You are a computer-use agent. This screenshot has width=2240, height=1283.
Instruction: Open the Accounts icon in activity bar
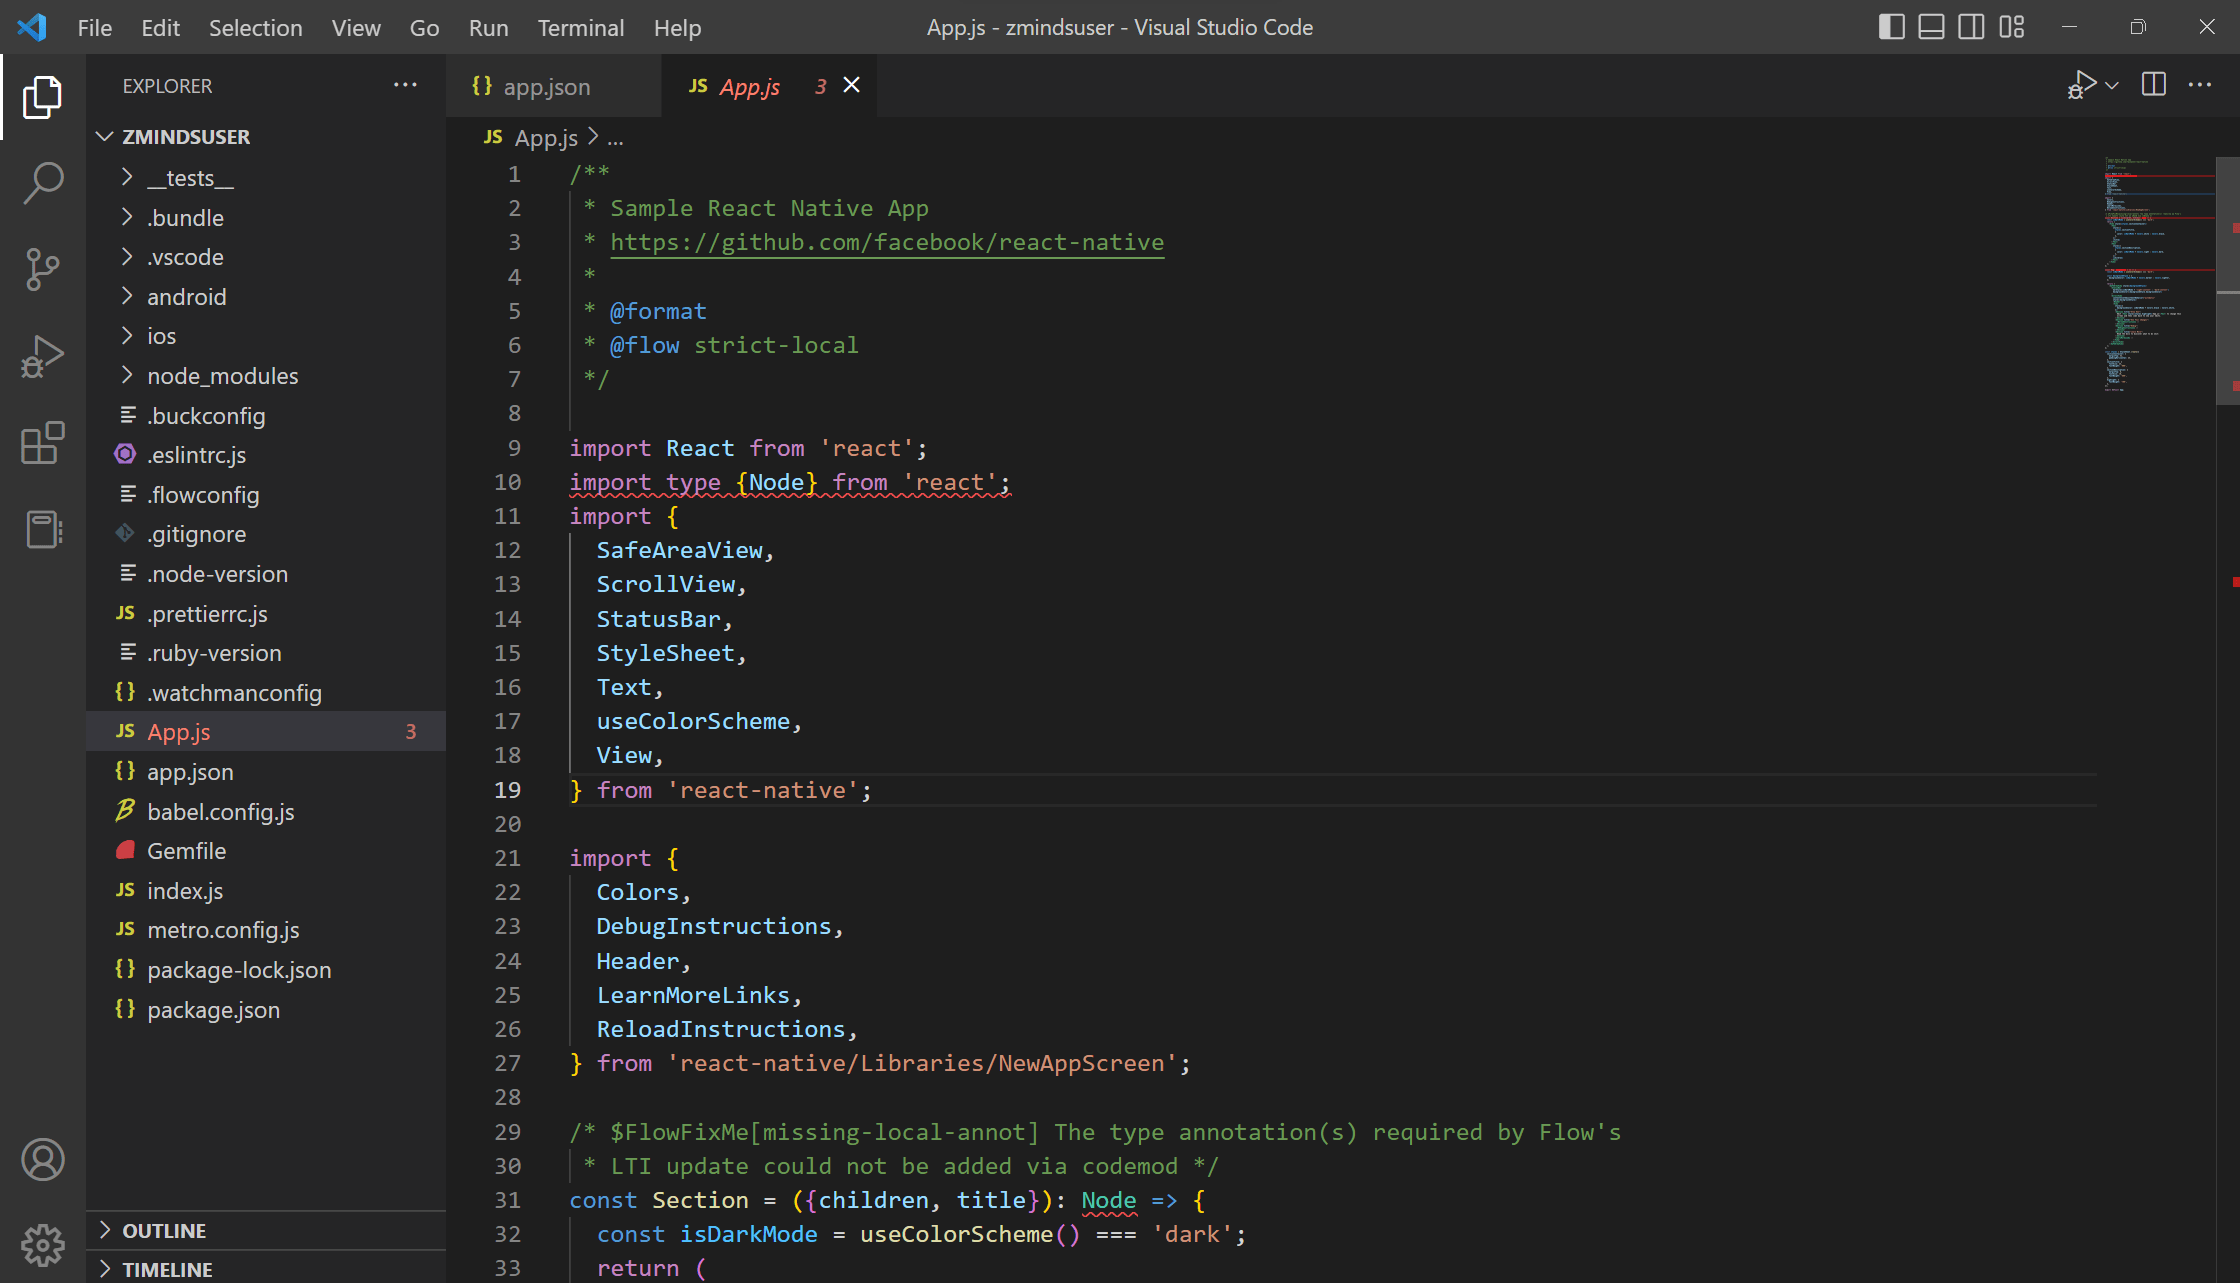(x=42, y=1160)
